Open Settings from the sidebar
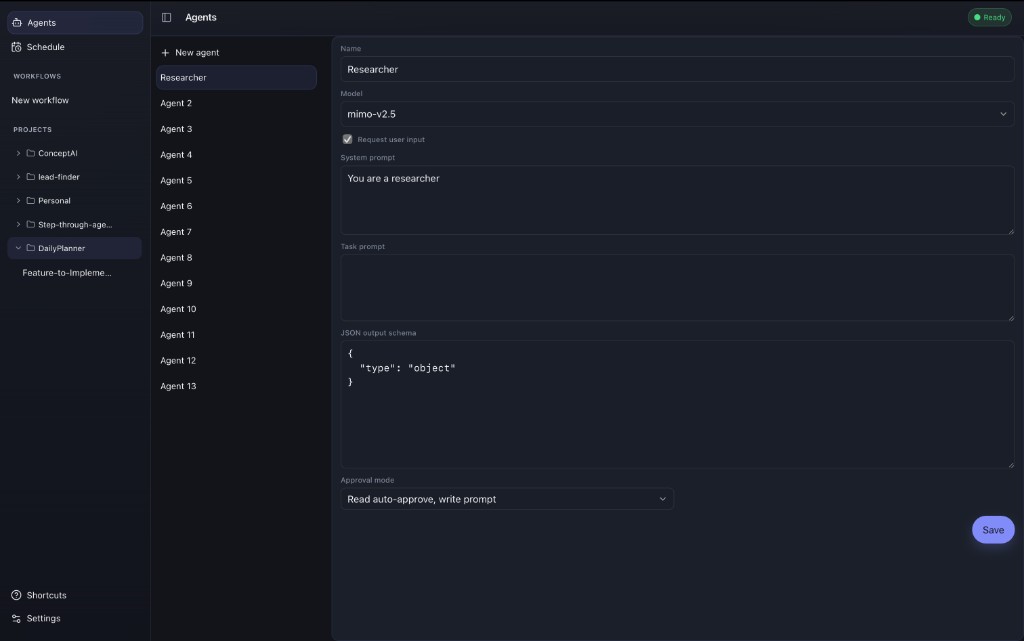 point(37,619)
